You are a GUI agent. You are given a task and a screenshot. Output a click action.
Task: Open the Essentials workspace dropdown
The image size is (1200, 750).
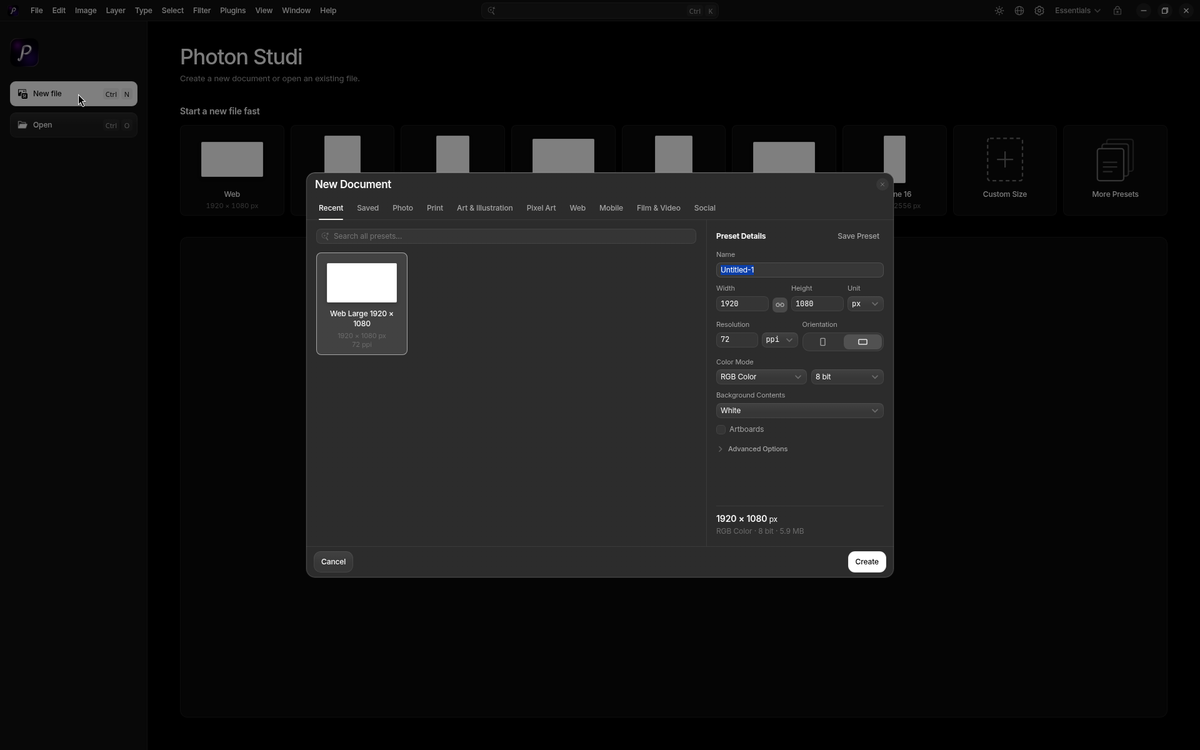point(1077,11)
